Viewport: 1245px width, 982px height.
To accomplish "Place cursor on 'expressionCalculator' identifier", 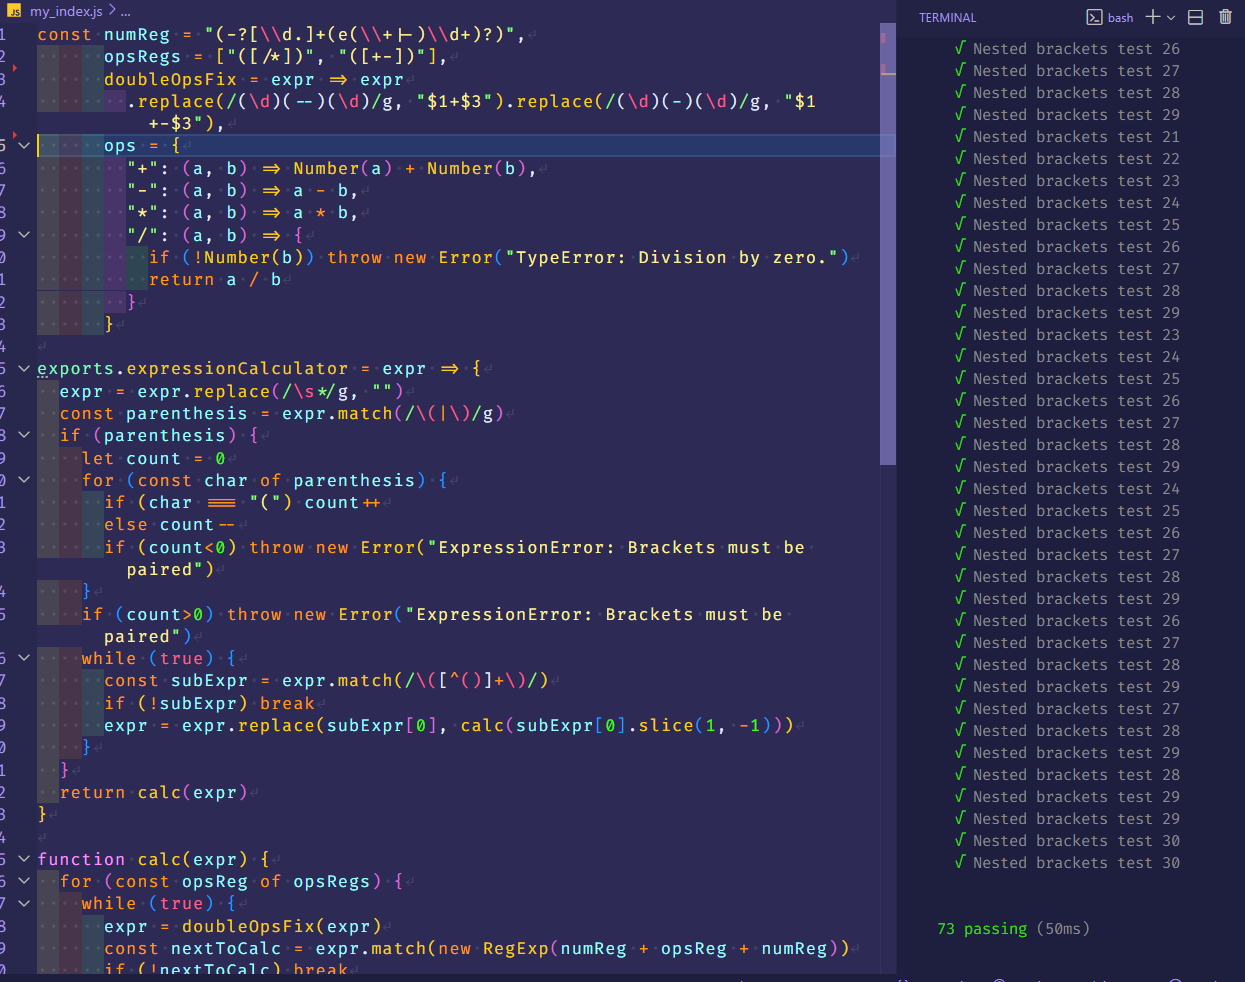I will click(237, 369).
